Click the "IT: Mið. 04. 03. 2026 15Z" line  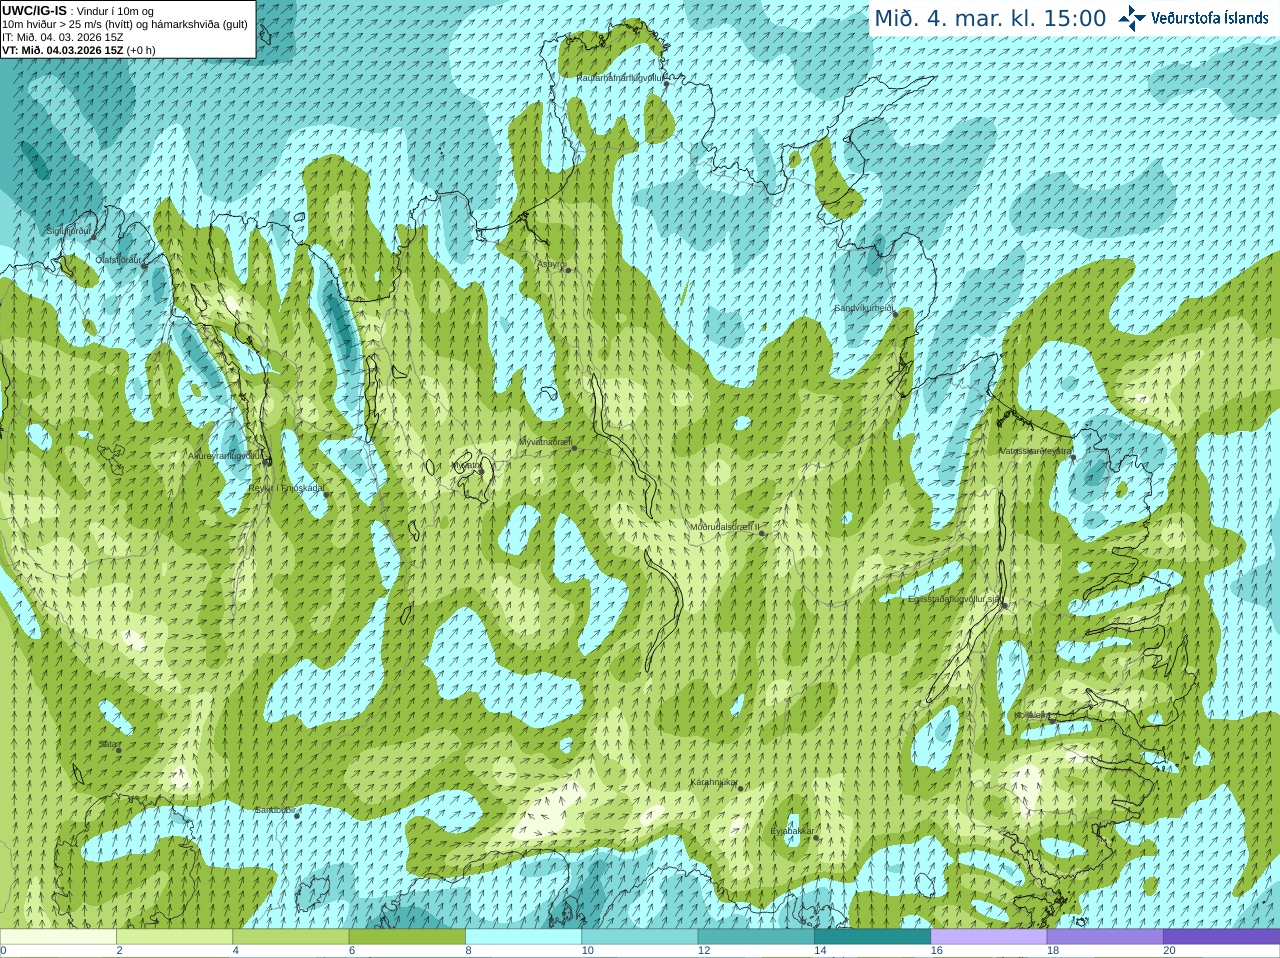[x=63, y=37]
